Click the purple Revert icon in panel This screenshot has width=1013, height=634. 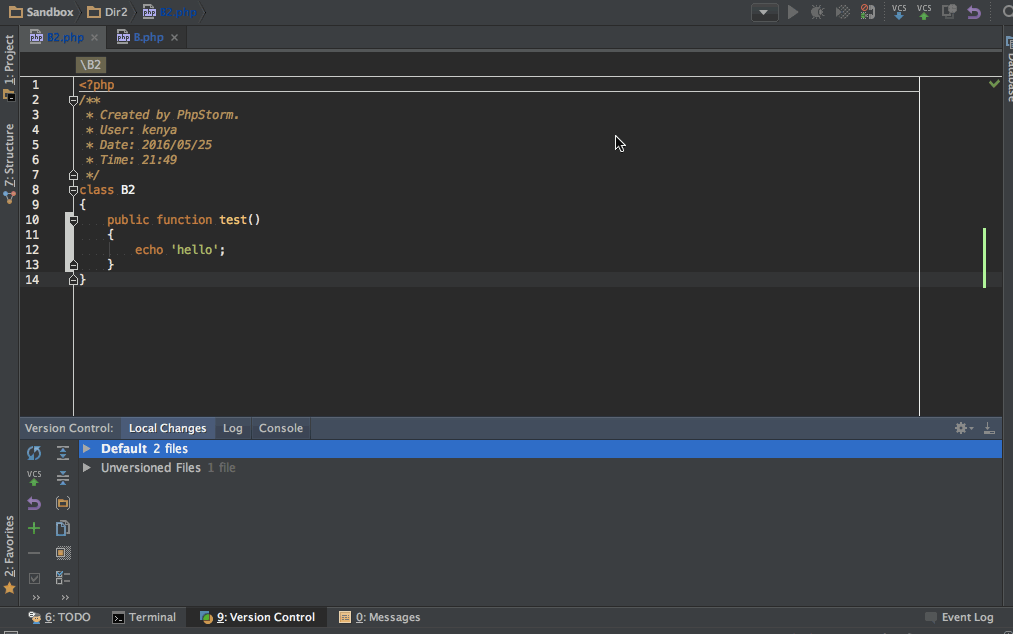pyautogui.click(x=34, y=503)
